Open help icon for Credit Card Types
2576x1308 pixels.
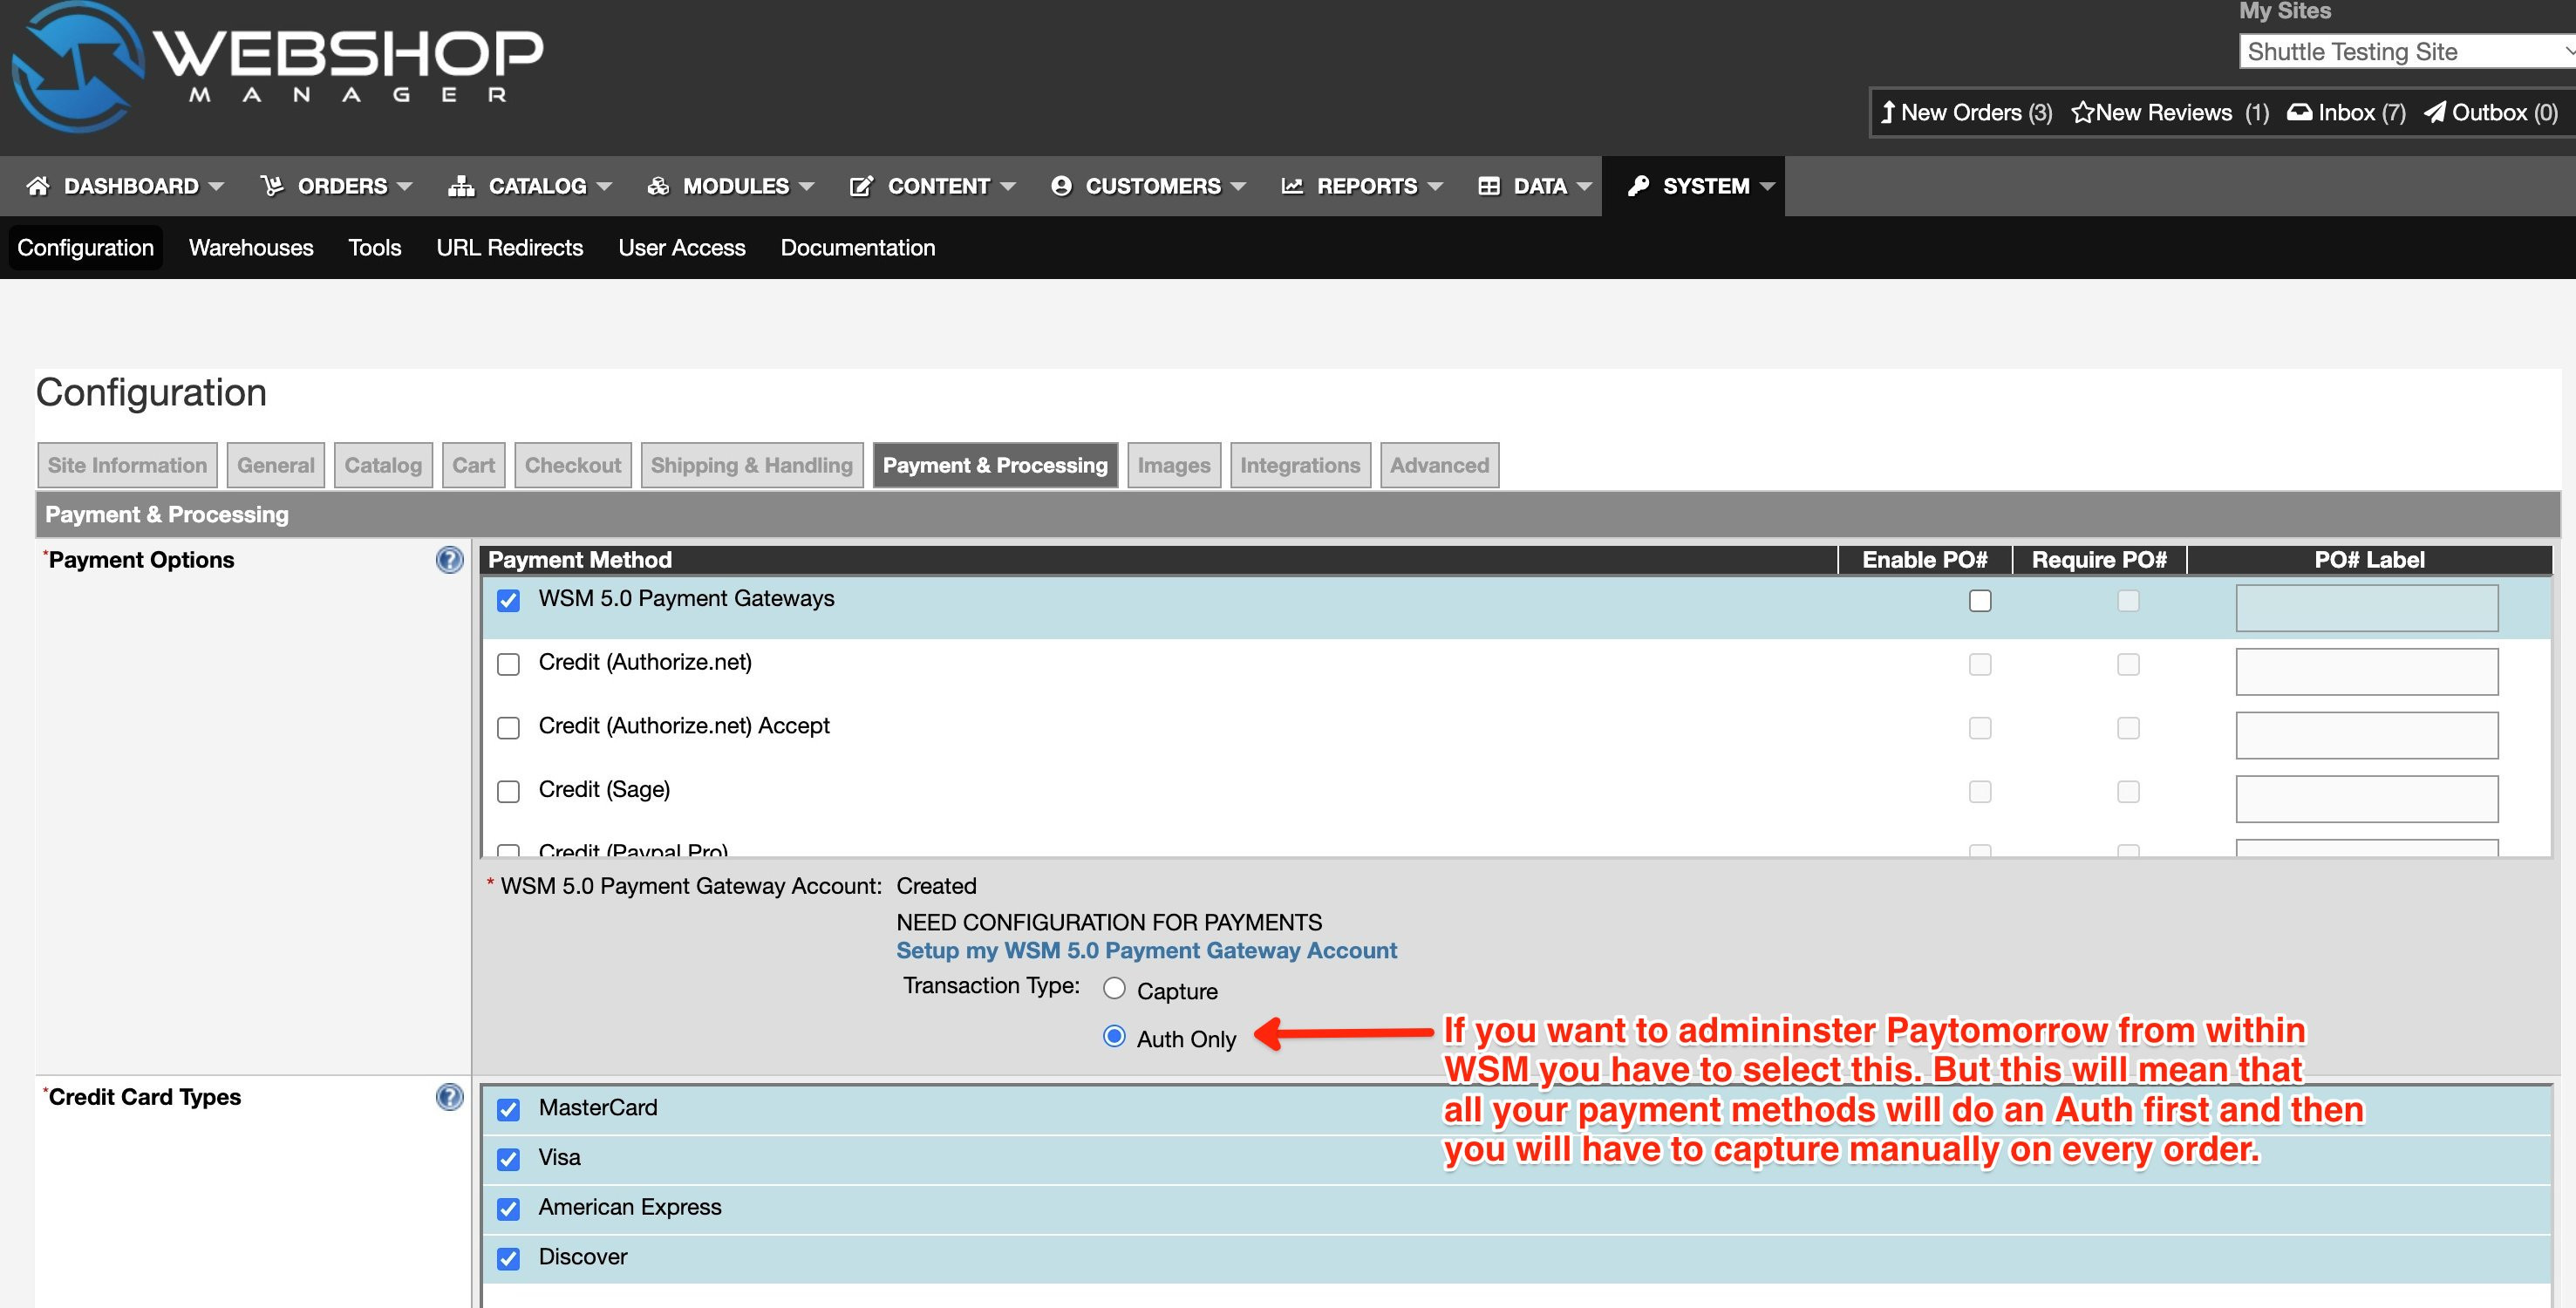[450, 1097]
